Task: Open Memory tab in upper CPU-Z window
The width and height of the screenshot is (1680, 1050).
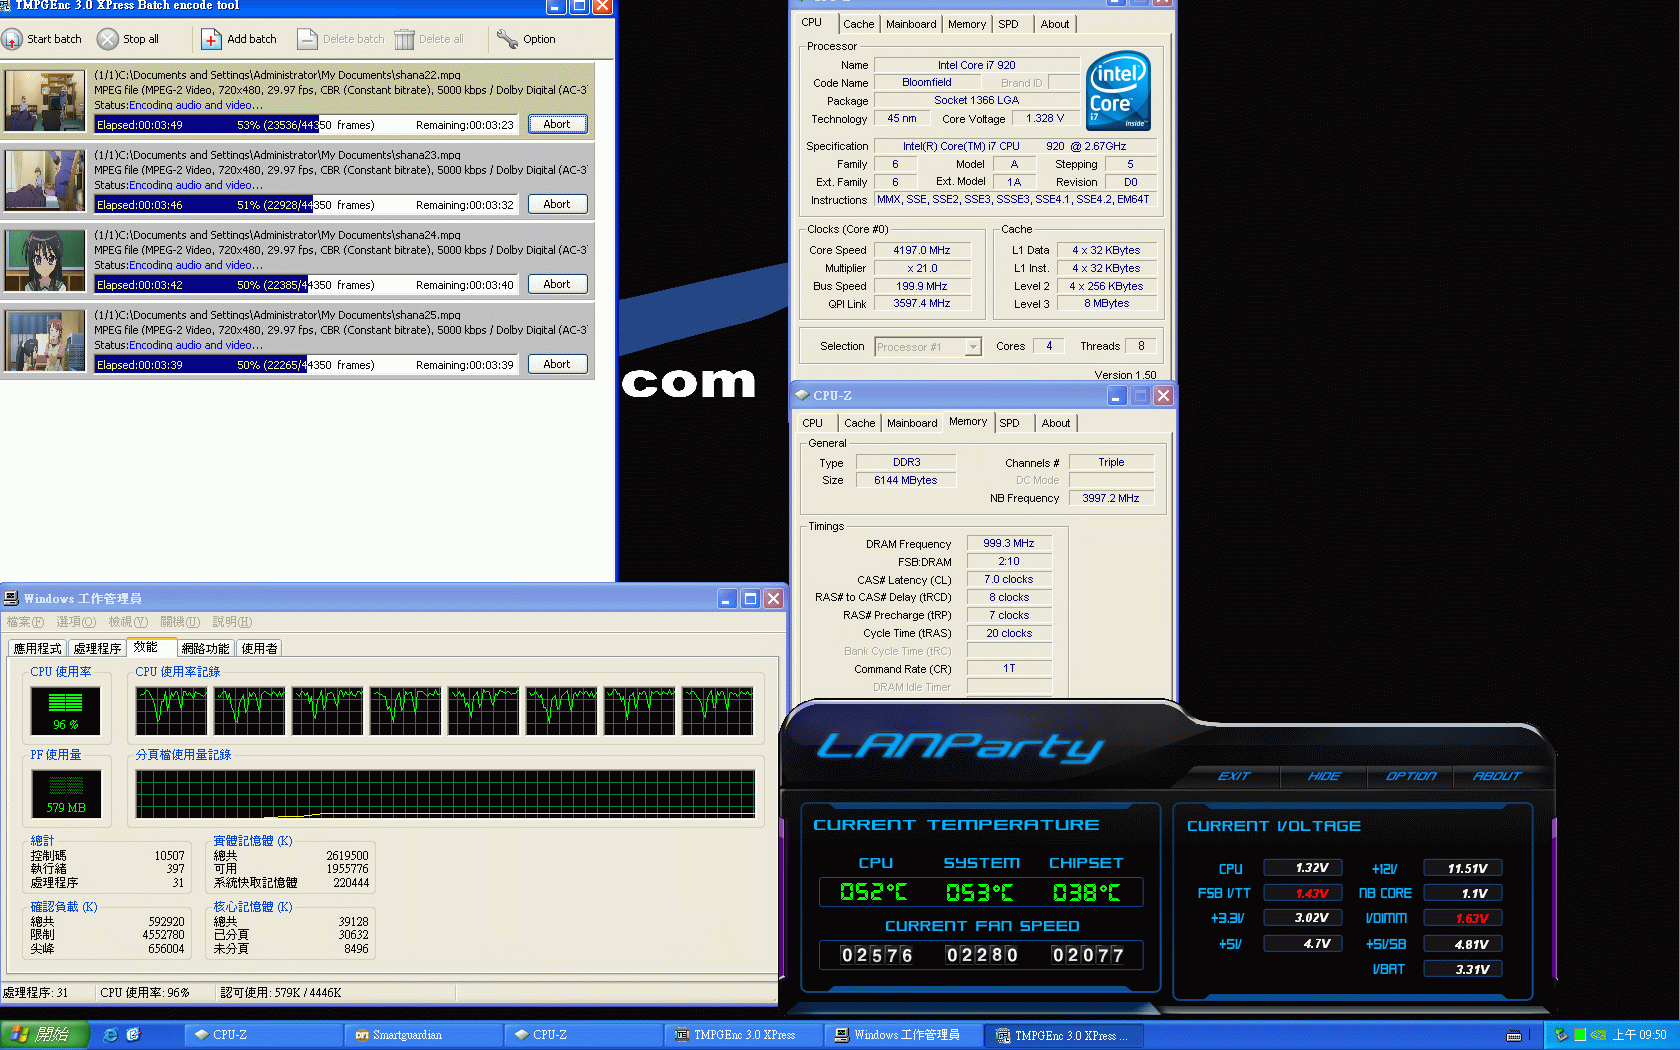Action: pos(966,24)
